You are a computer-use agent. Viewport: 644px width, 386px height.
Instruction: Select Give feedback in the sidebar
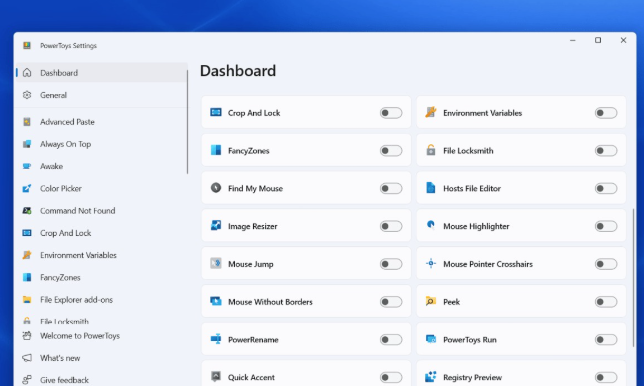pyautogui.click(x=101, y=379)
